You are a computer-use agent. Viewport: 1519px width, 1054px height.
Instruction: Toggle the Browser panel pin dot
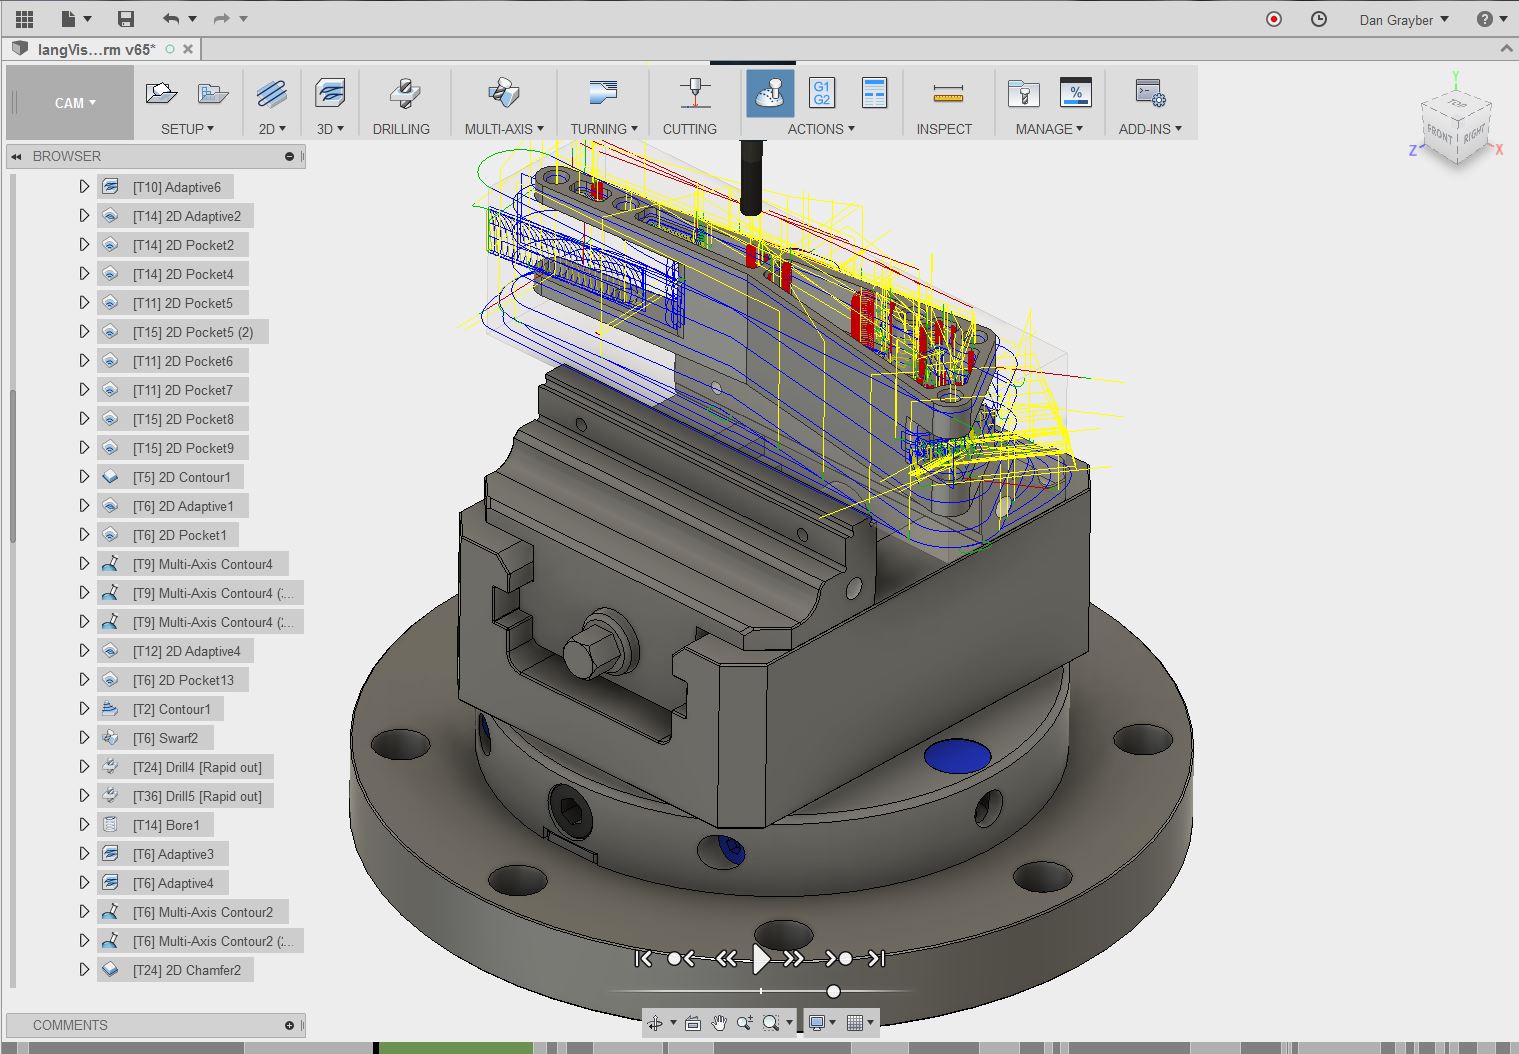[x=289, y=156]
